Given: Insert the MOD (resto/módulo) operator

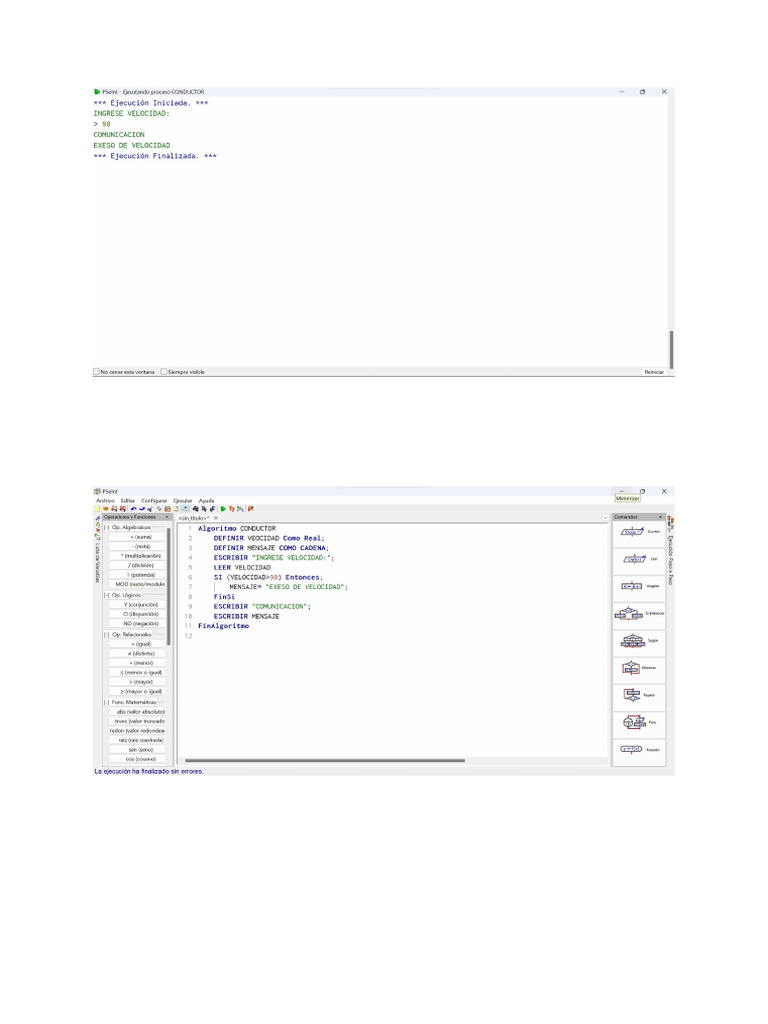Looking at the screenshot, I should [137, 584].
